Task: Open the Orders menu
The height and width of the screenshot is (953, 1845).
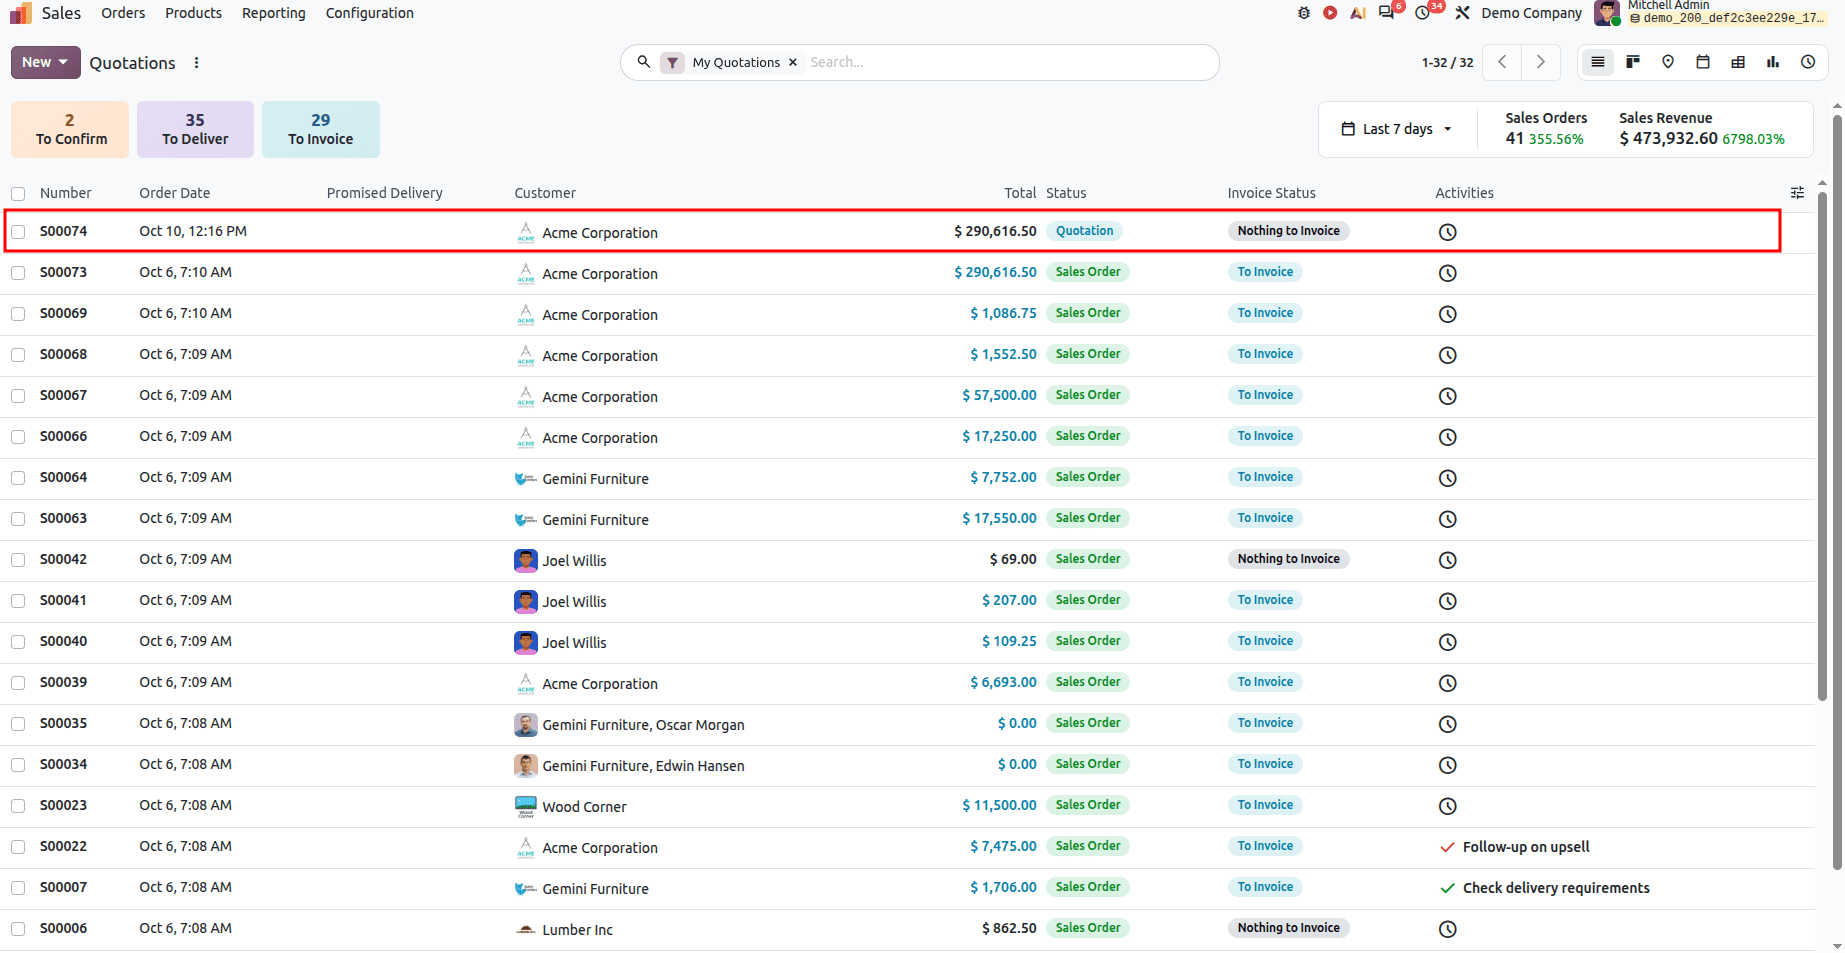Action: tap(123, 13)
